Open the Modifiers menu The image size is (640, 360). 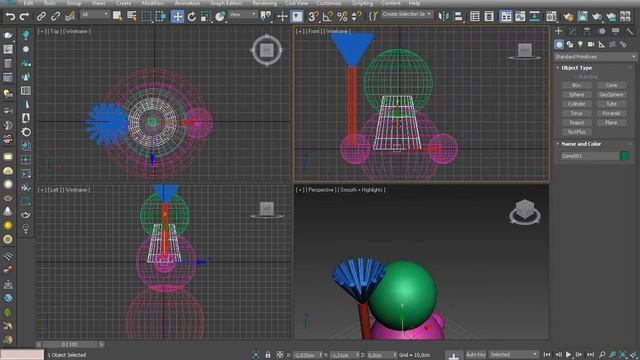pos(153,3)
